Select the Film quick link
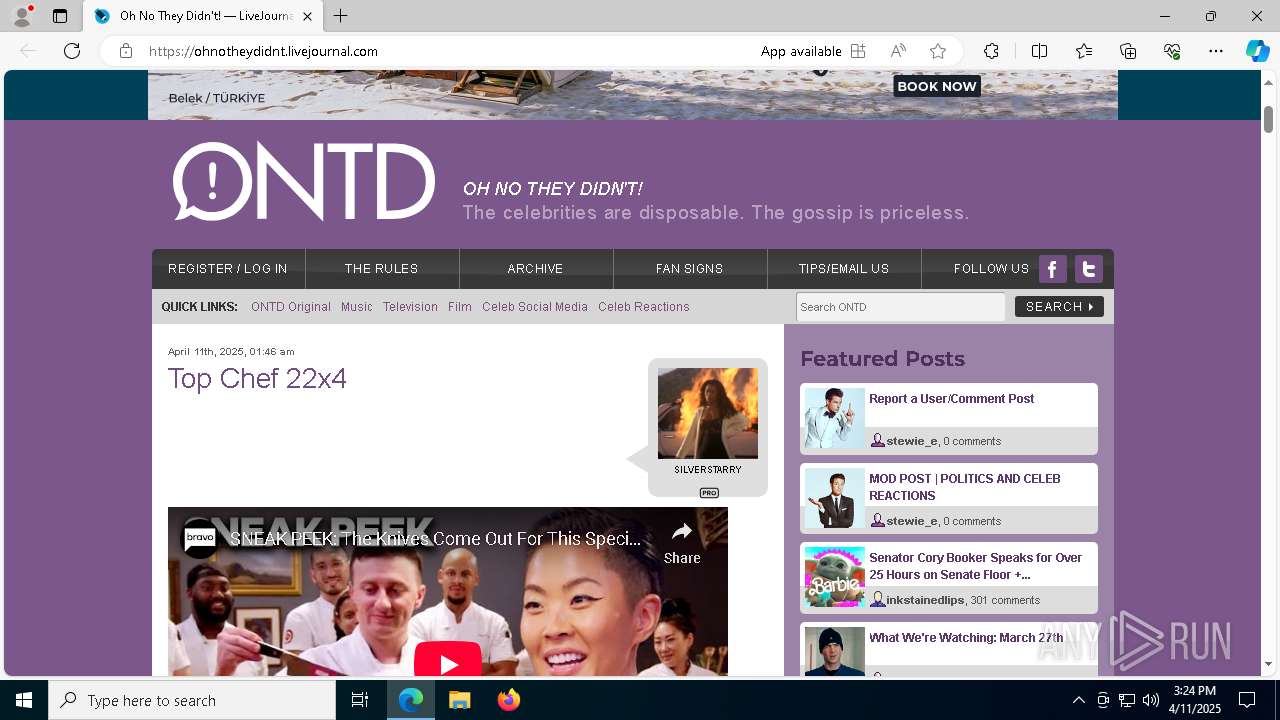Image resolution: width=1280 pixels, height=720 pixels. click(x=460, y=307)
